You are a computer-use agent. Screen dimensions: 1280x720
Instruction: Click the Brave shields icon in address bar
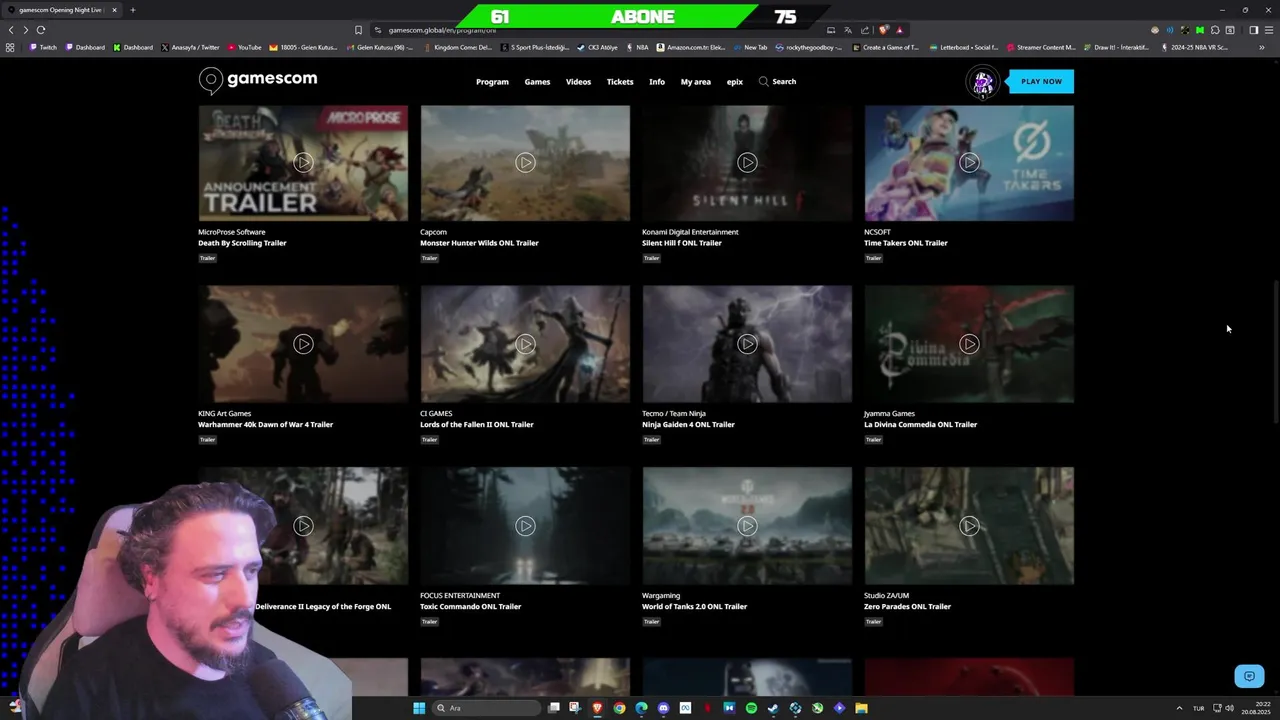pyautogui.click(x=883, y=30)
